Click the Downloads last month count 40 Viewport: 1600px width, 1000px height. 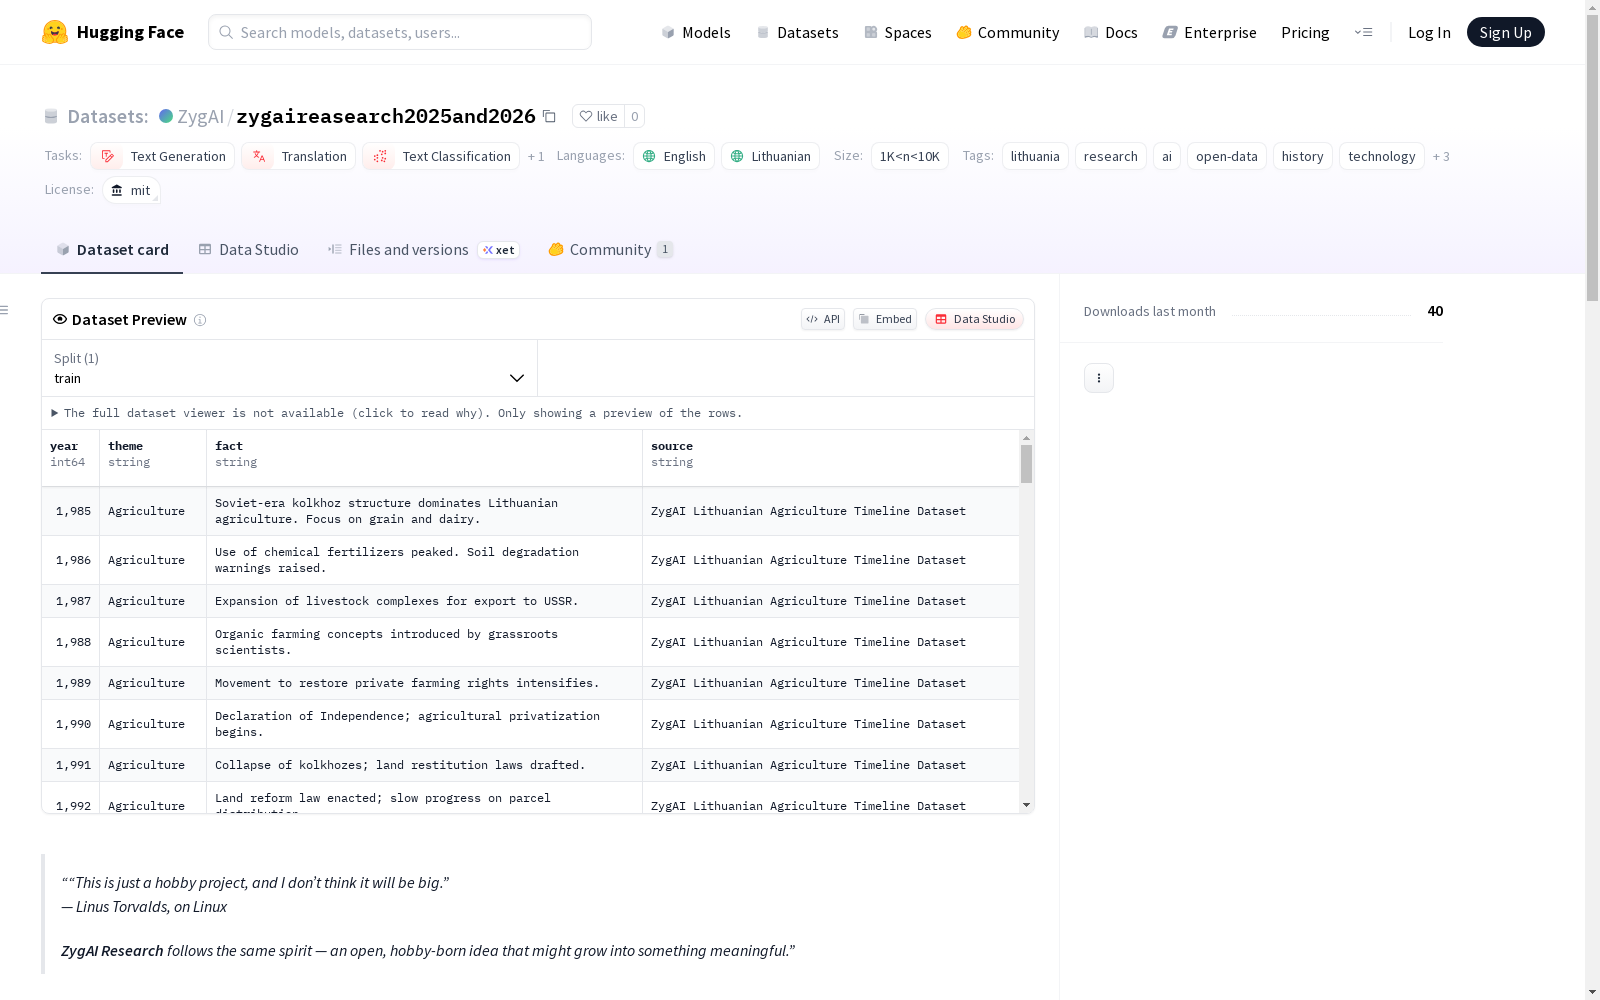pyautogui.click(x=1435, y=311)
